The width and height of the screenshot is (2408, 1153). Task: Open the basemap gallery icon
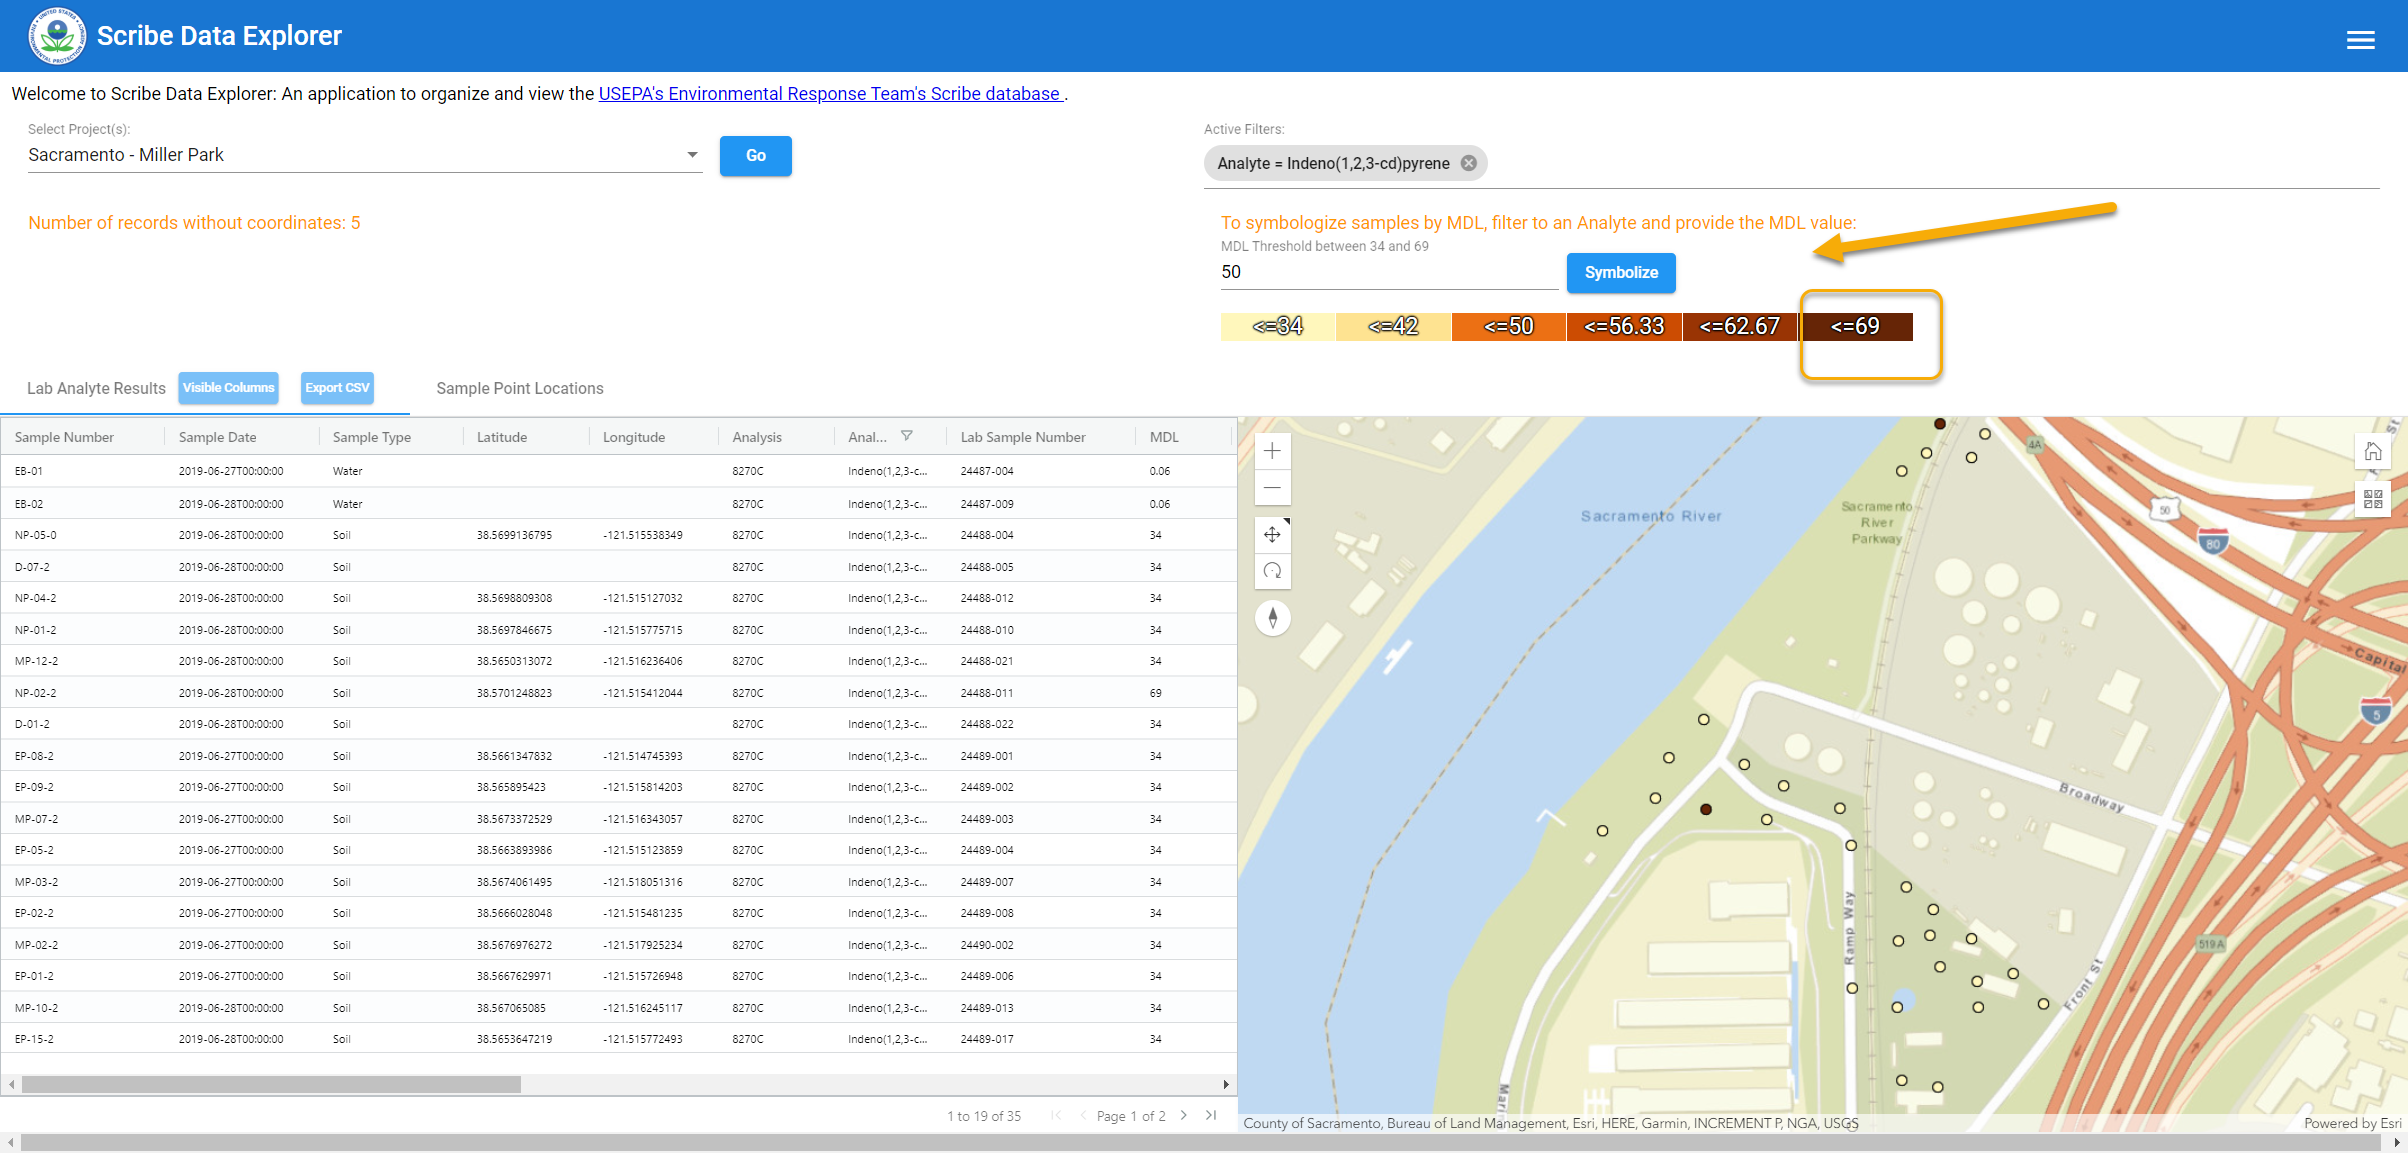click(2372, 498)
